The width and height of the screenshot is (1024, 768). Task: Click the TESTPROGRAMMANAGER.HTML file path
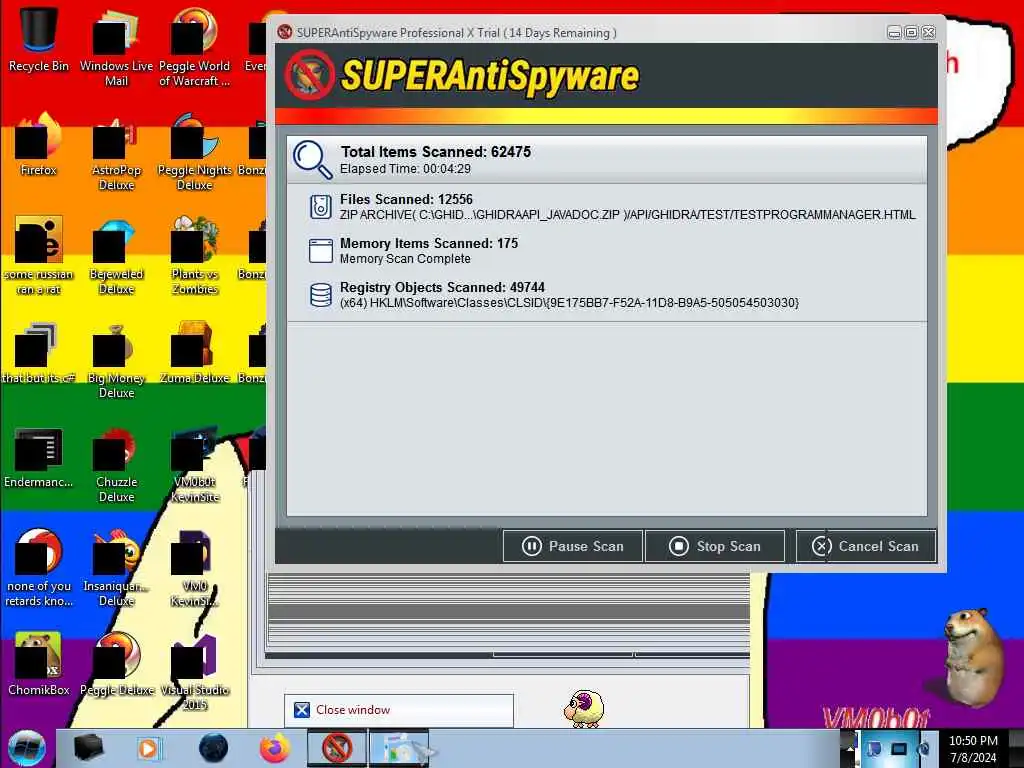628,215
